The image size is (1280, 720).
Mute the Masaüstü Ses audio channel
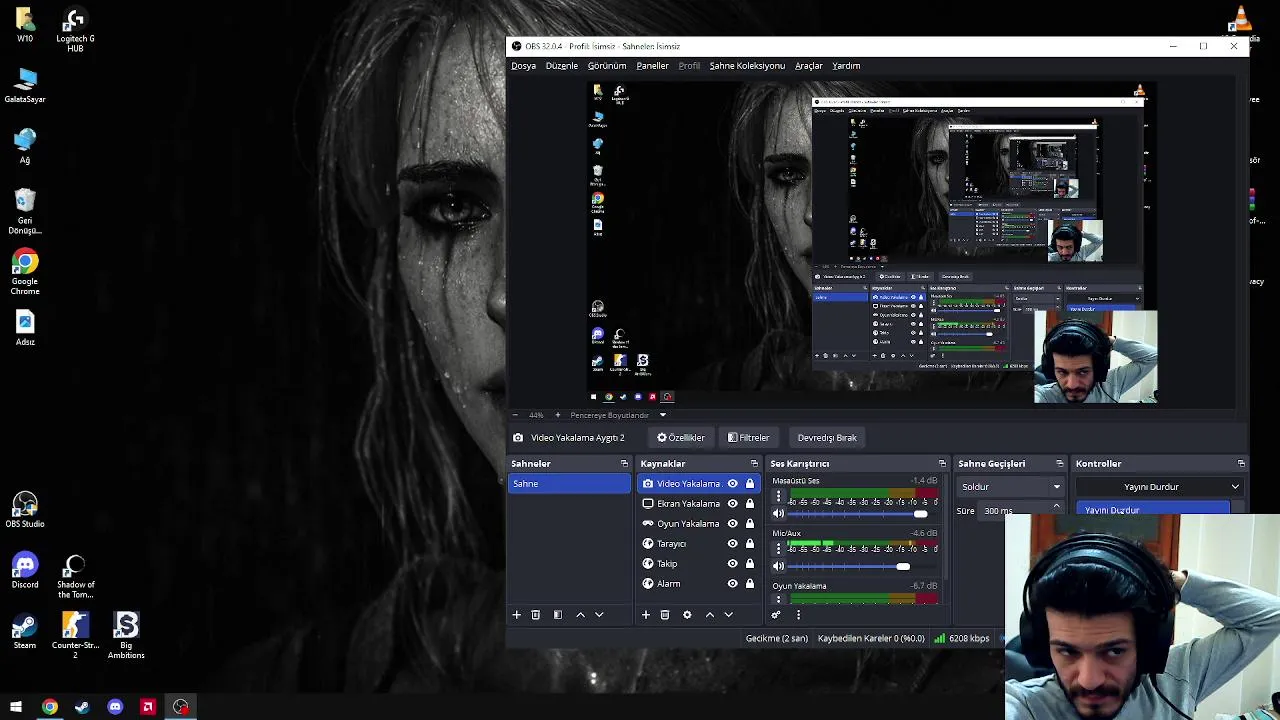click(778, 514)
